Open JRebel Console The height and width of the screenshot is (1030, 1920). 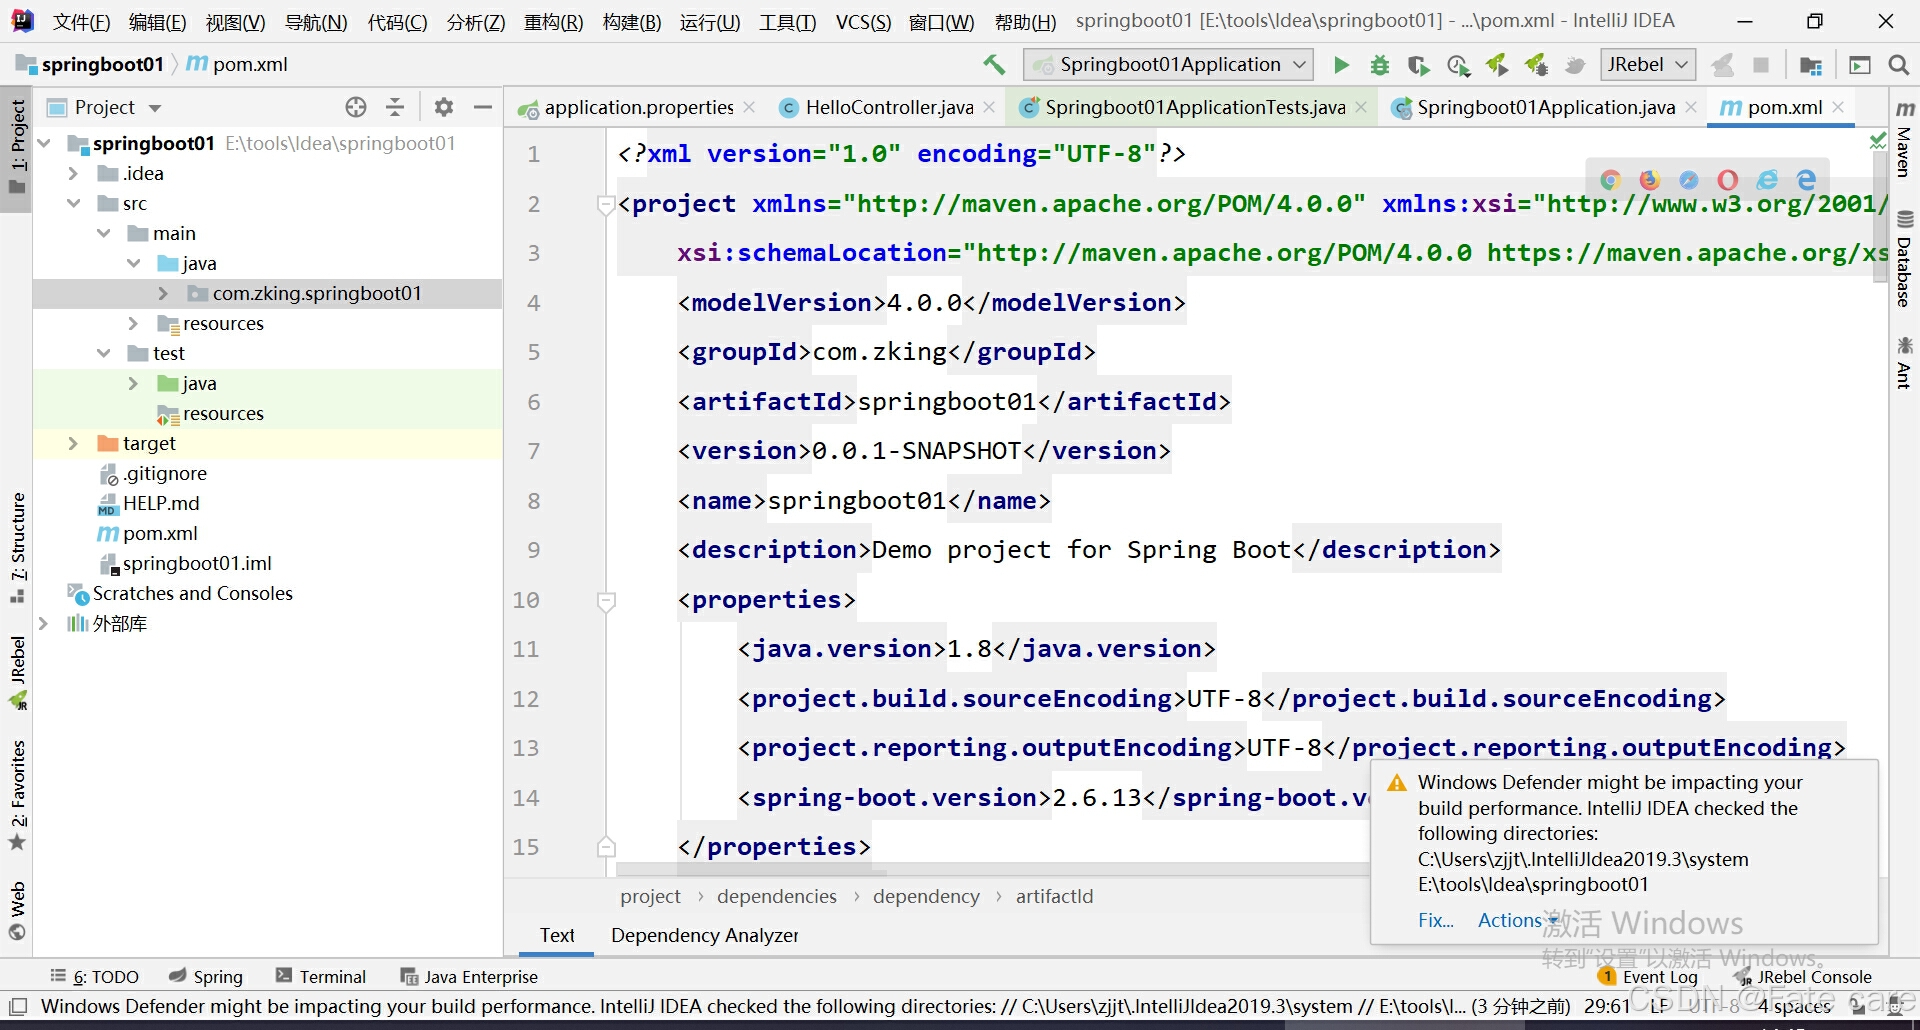click(1803, 977)
